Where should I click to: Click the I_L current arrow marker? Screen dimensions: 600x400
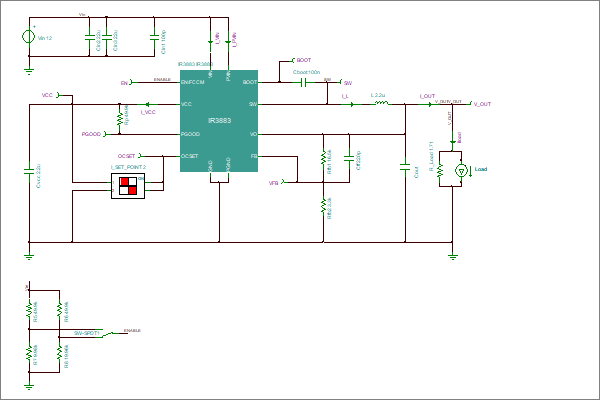coord(351,104)
